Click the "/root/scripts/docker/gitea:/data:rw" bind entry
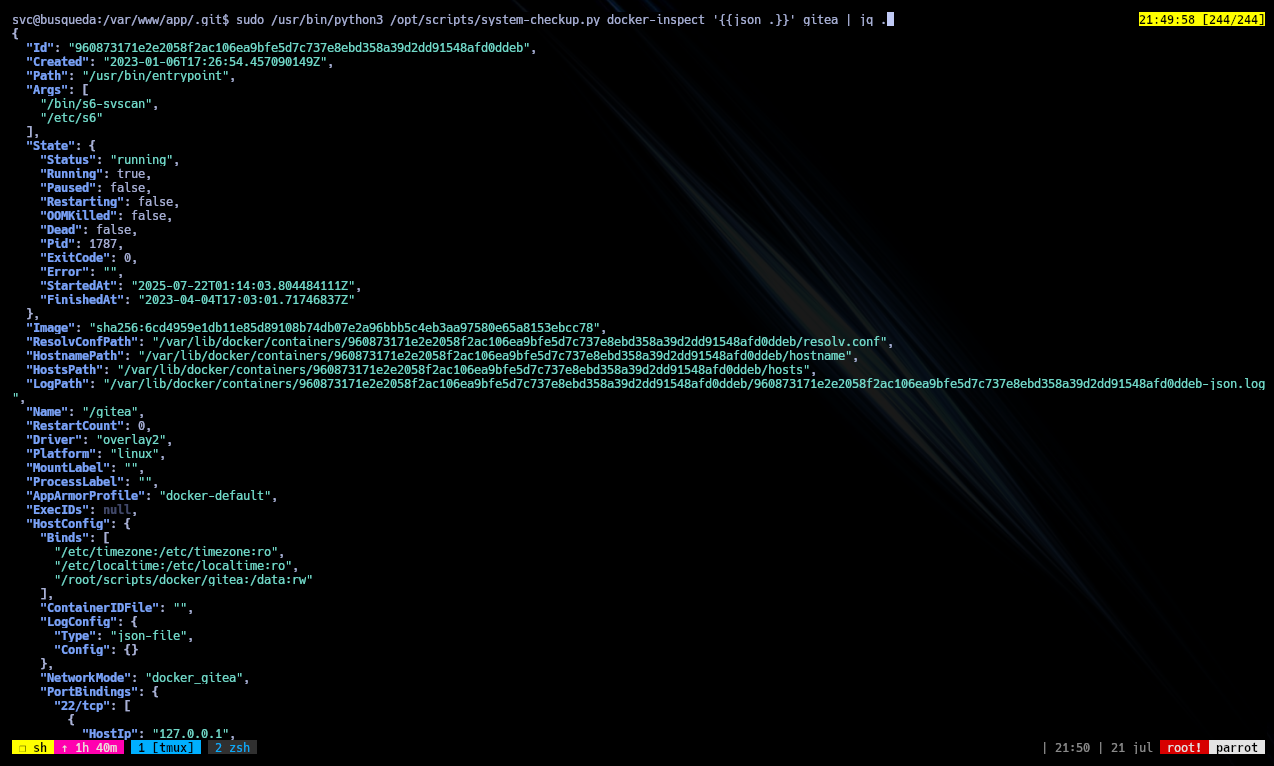The width and height of the screenshot is (1274, 766). click(183, 579)
